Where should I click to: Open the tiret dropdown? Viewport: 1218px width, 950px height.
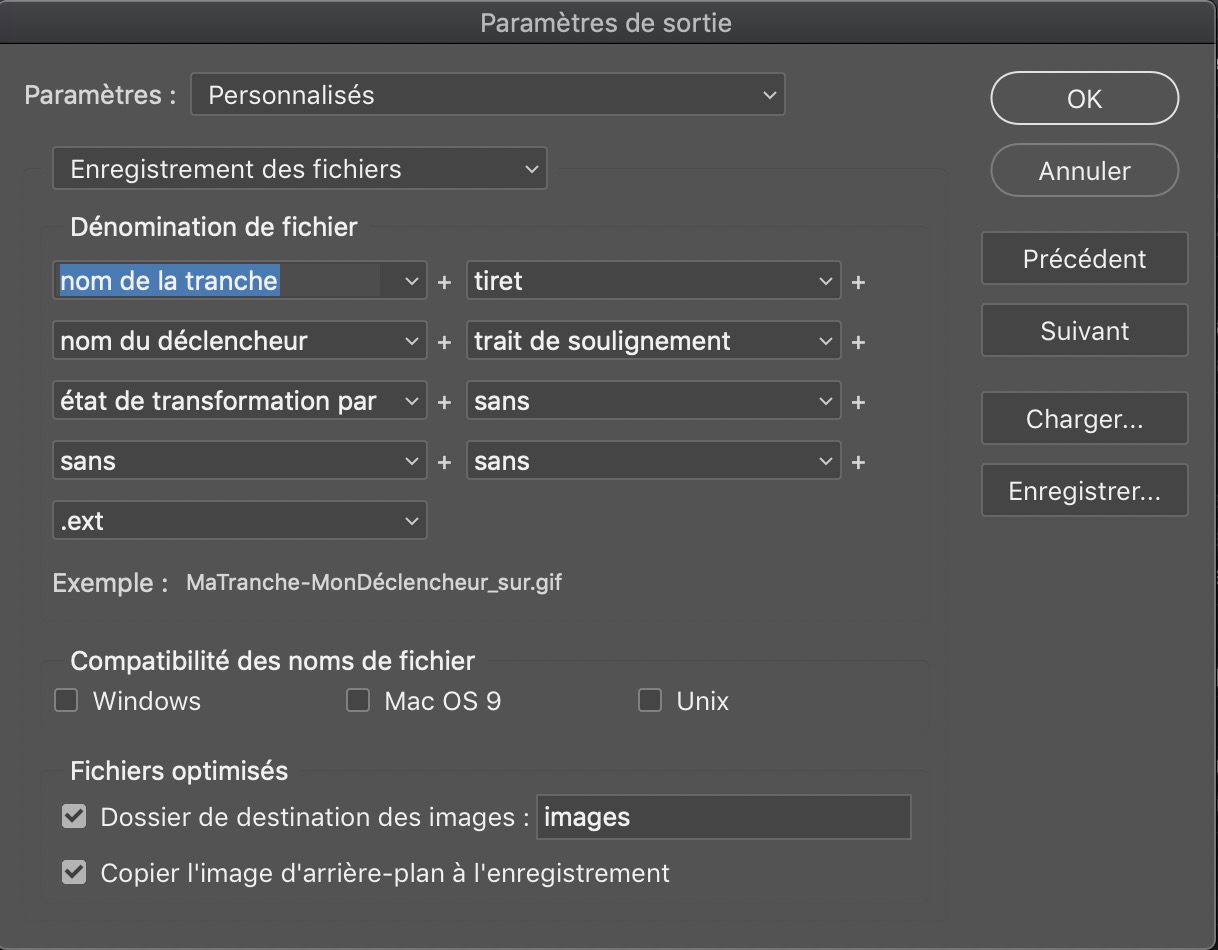(x=652, y=281)
